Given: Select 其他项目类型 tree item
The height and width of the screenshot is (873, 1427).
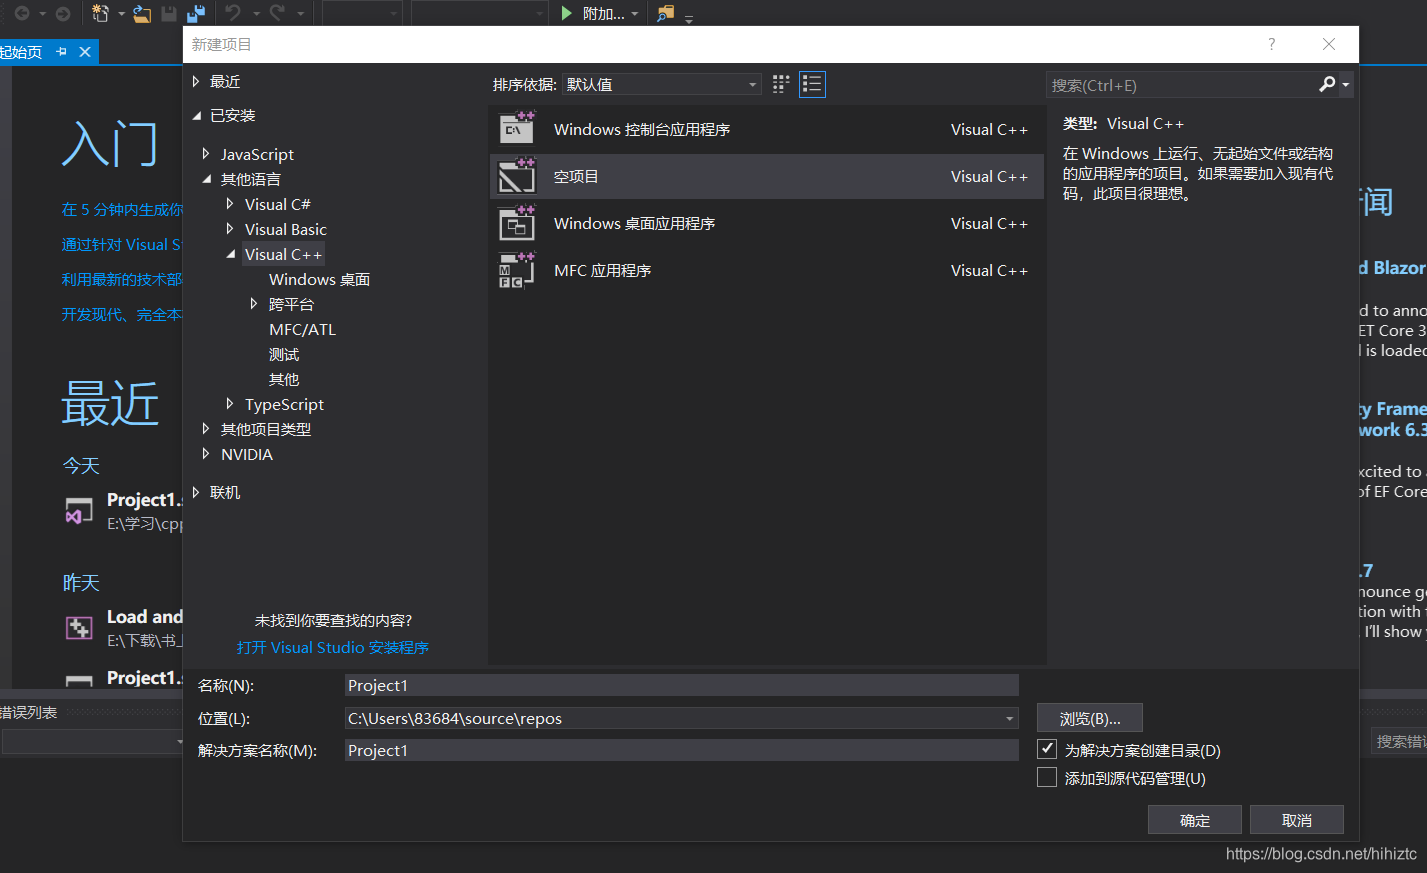Looking at the screenshot, I should point(266,429).
